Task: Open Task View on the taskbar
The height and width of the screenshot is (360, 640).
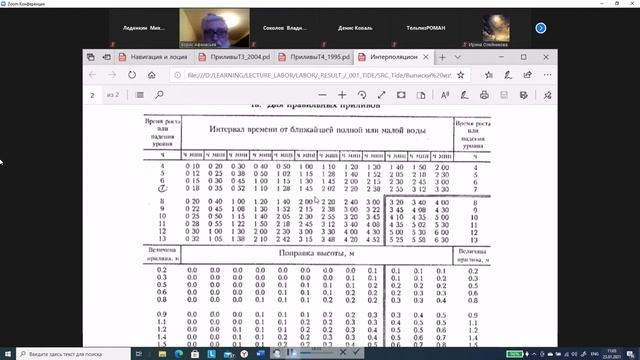Action: coord(139,354)
